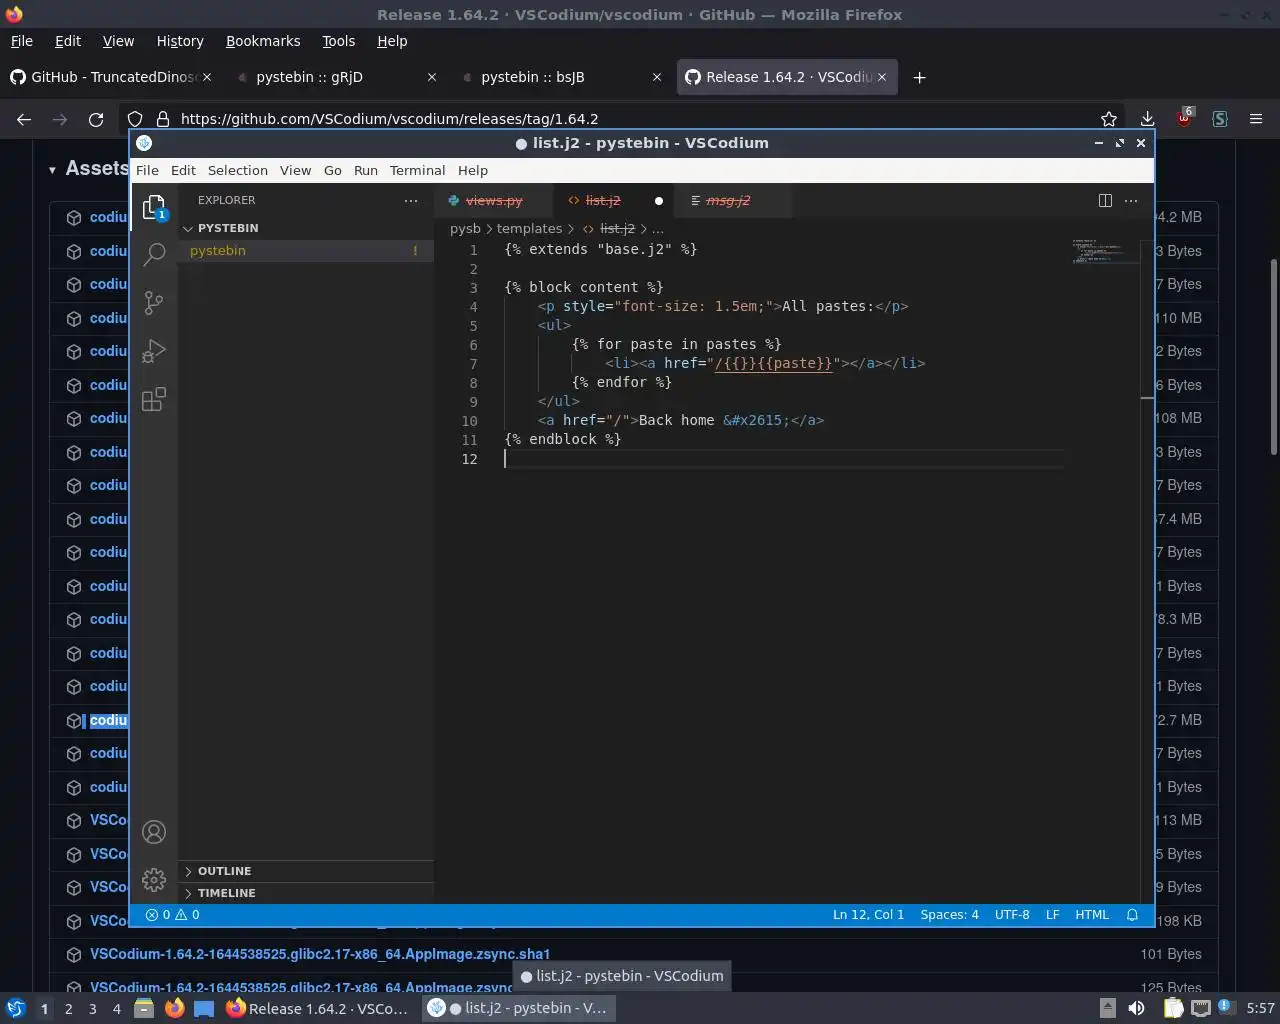Screen dimensions: 1280x1024
Task: Go back in Firefox using the back arrow
Action: (x=24, y=119)
